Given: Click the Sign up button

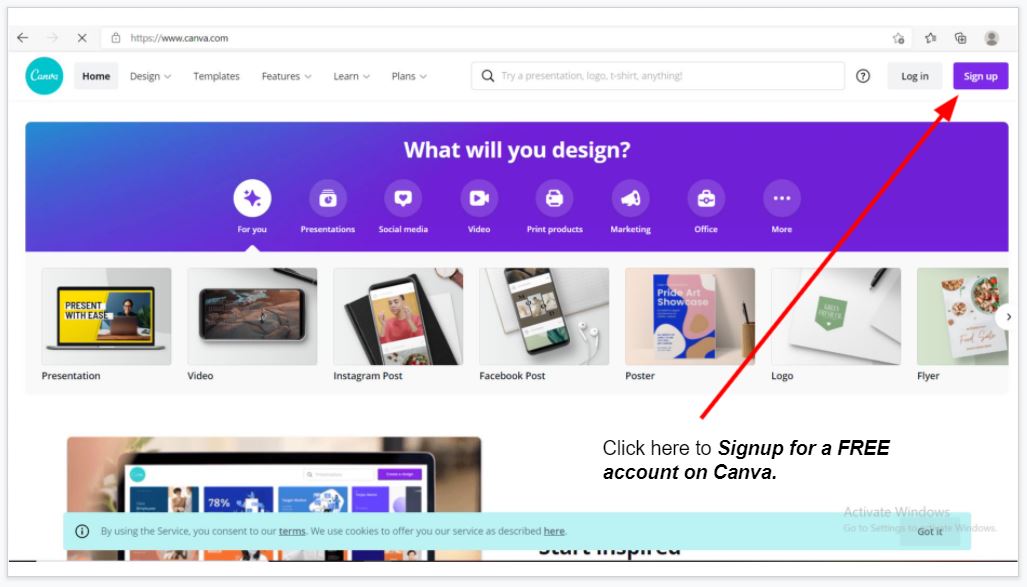Looking at the screenshot, I should point(980,76).
